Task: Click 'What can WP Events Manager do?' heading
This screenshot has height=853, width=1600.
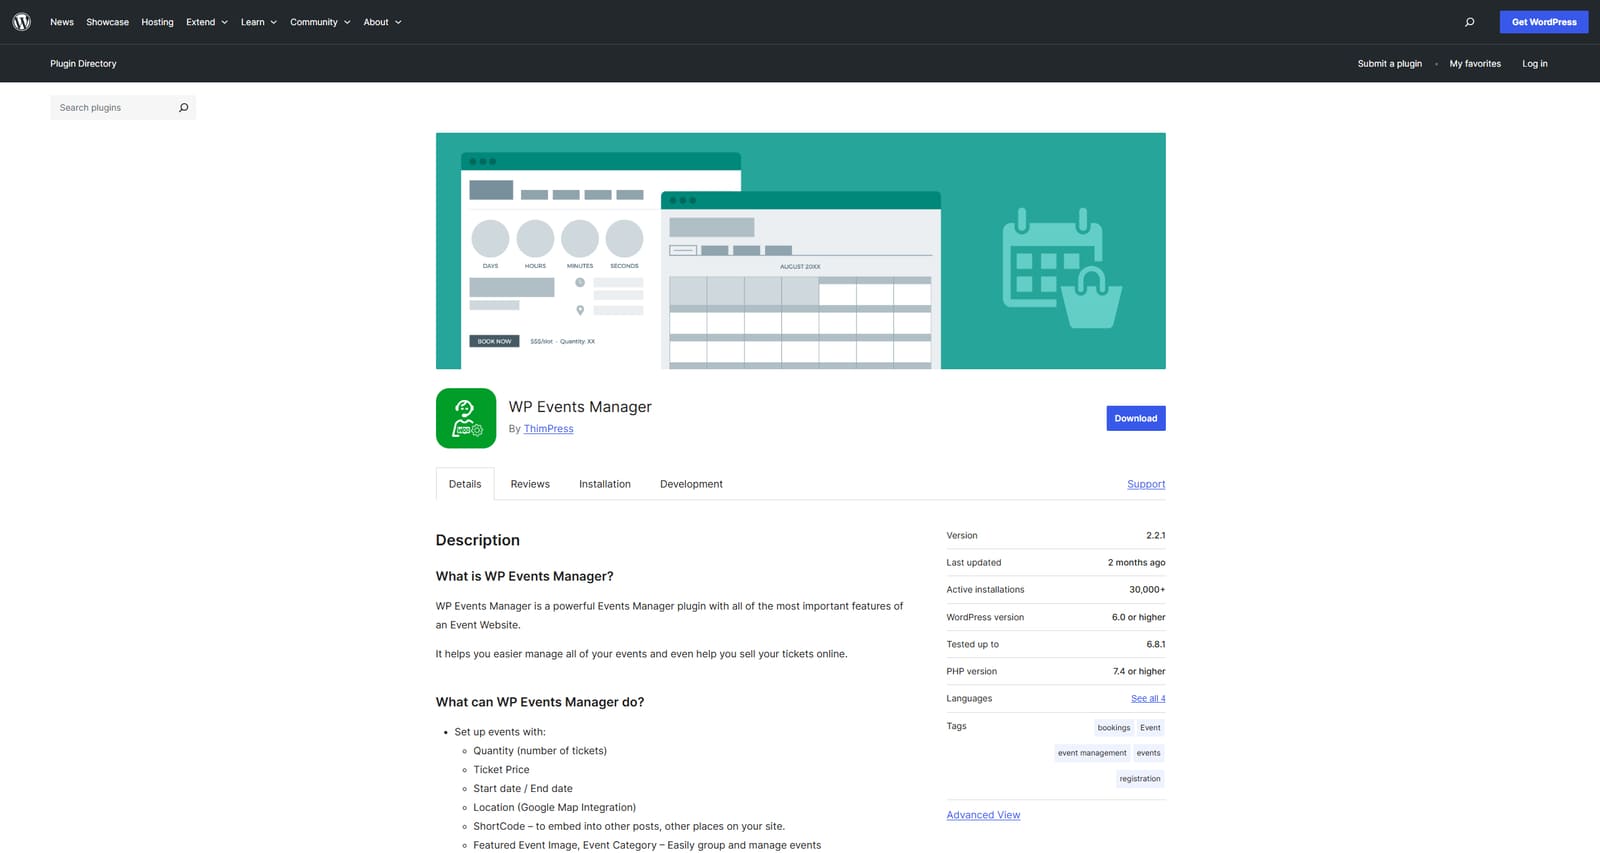Action: (540, 702)
